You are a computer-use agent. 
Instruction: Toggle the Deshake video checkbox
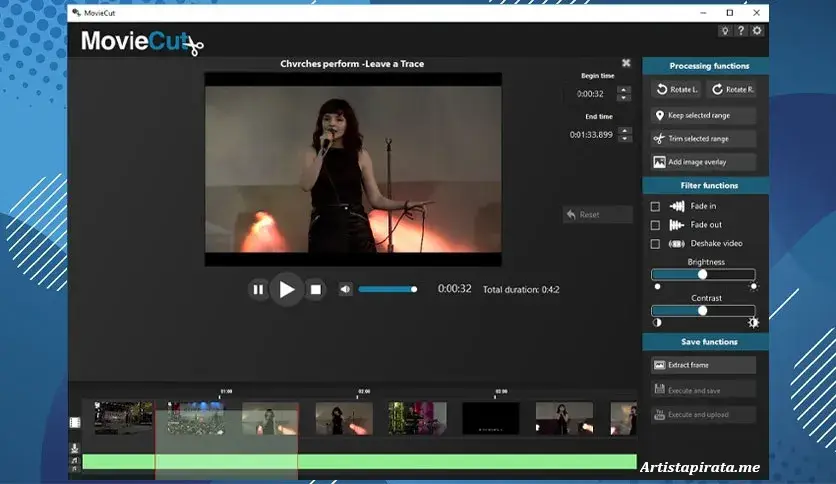click(x=656, y=244)
